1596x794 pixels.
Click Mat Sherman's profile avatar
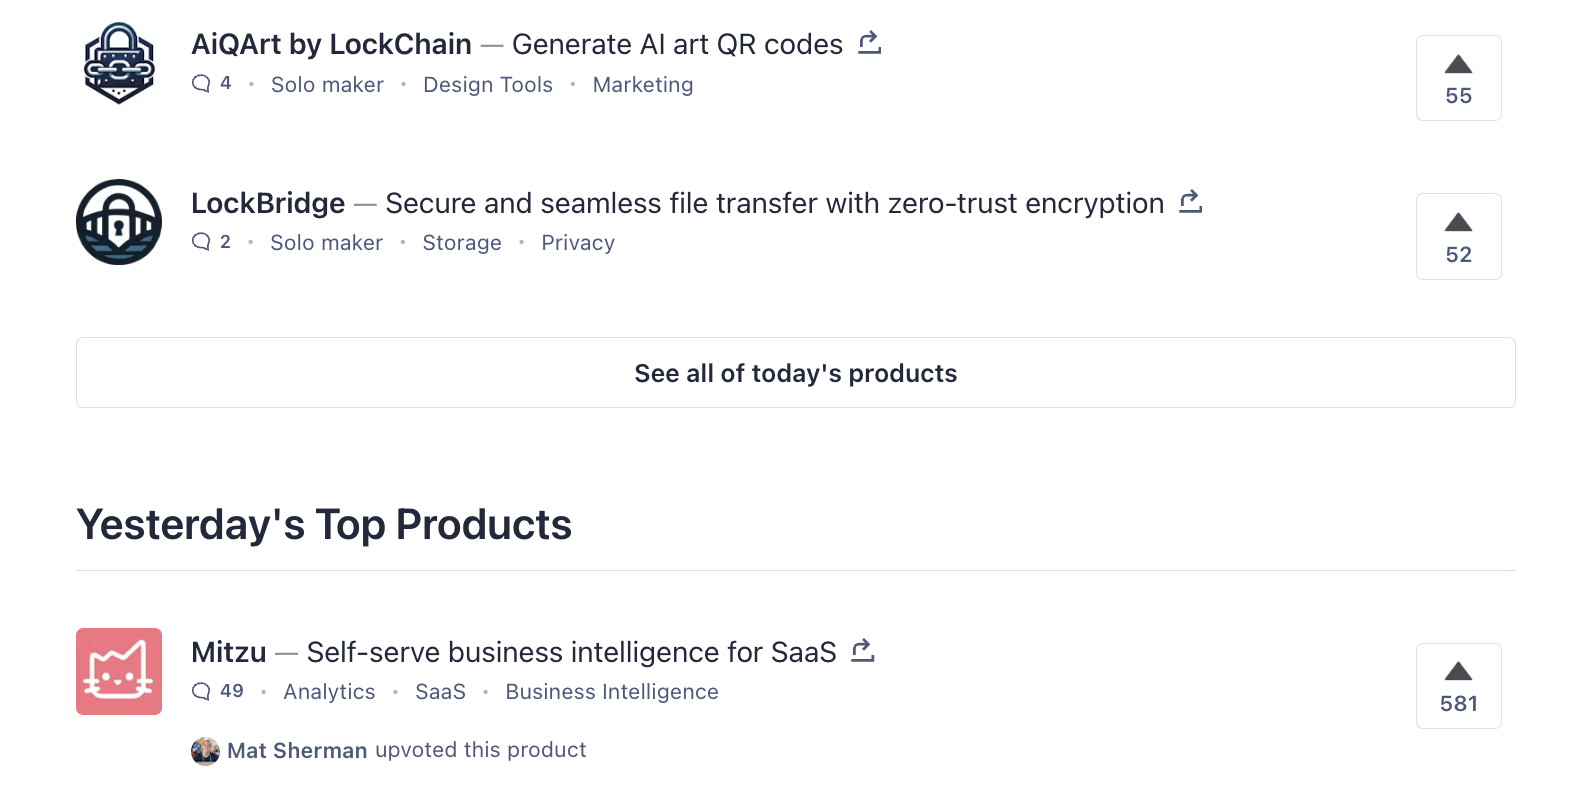tap(205, 751)
